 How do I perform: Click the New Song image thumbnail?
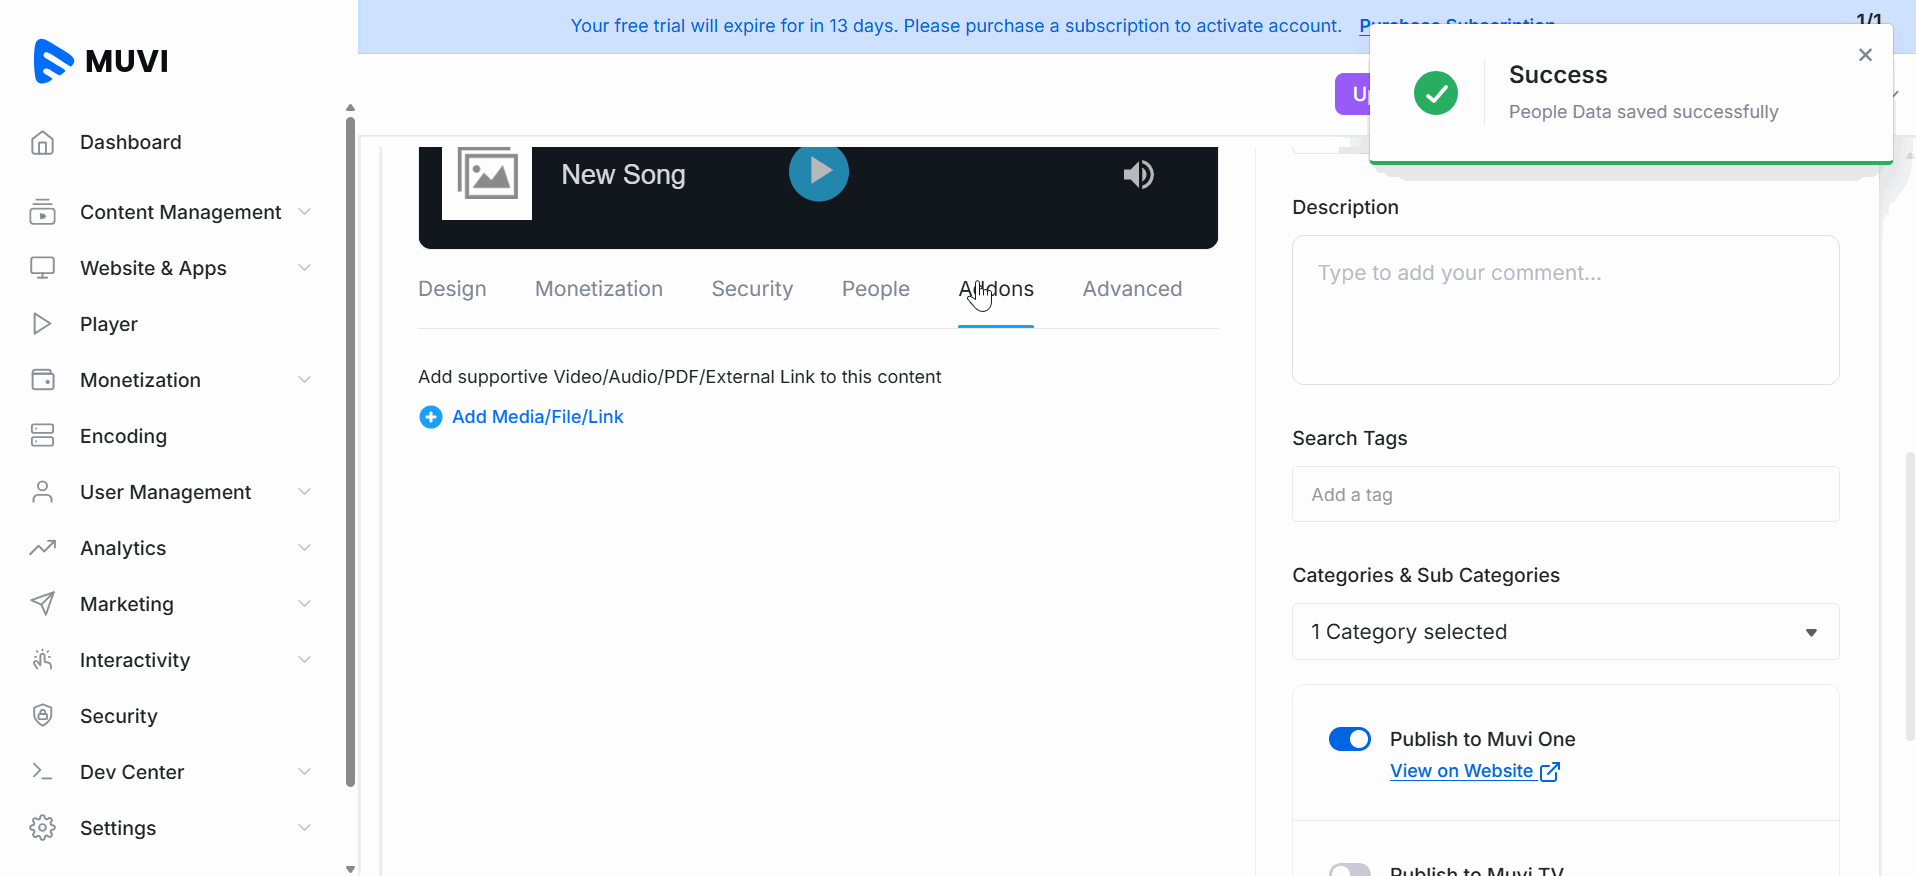[x=487, y=178]
